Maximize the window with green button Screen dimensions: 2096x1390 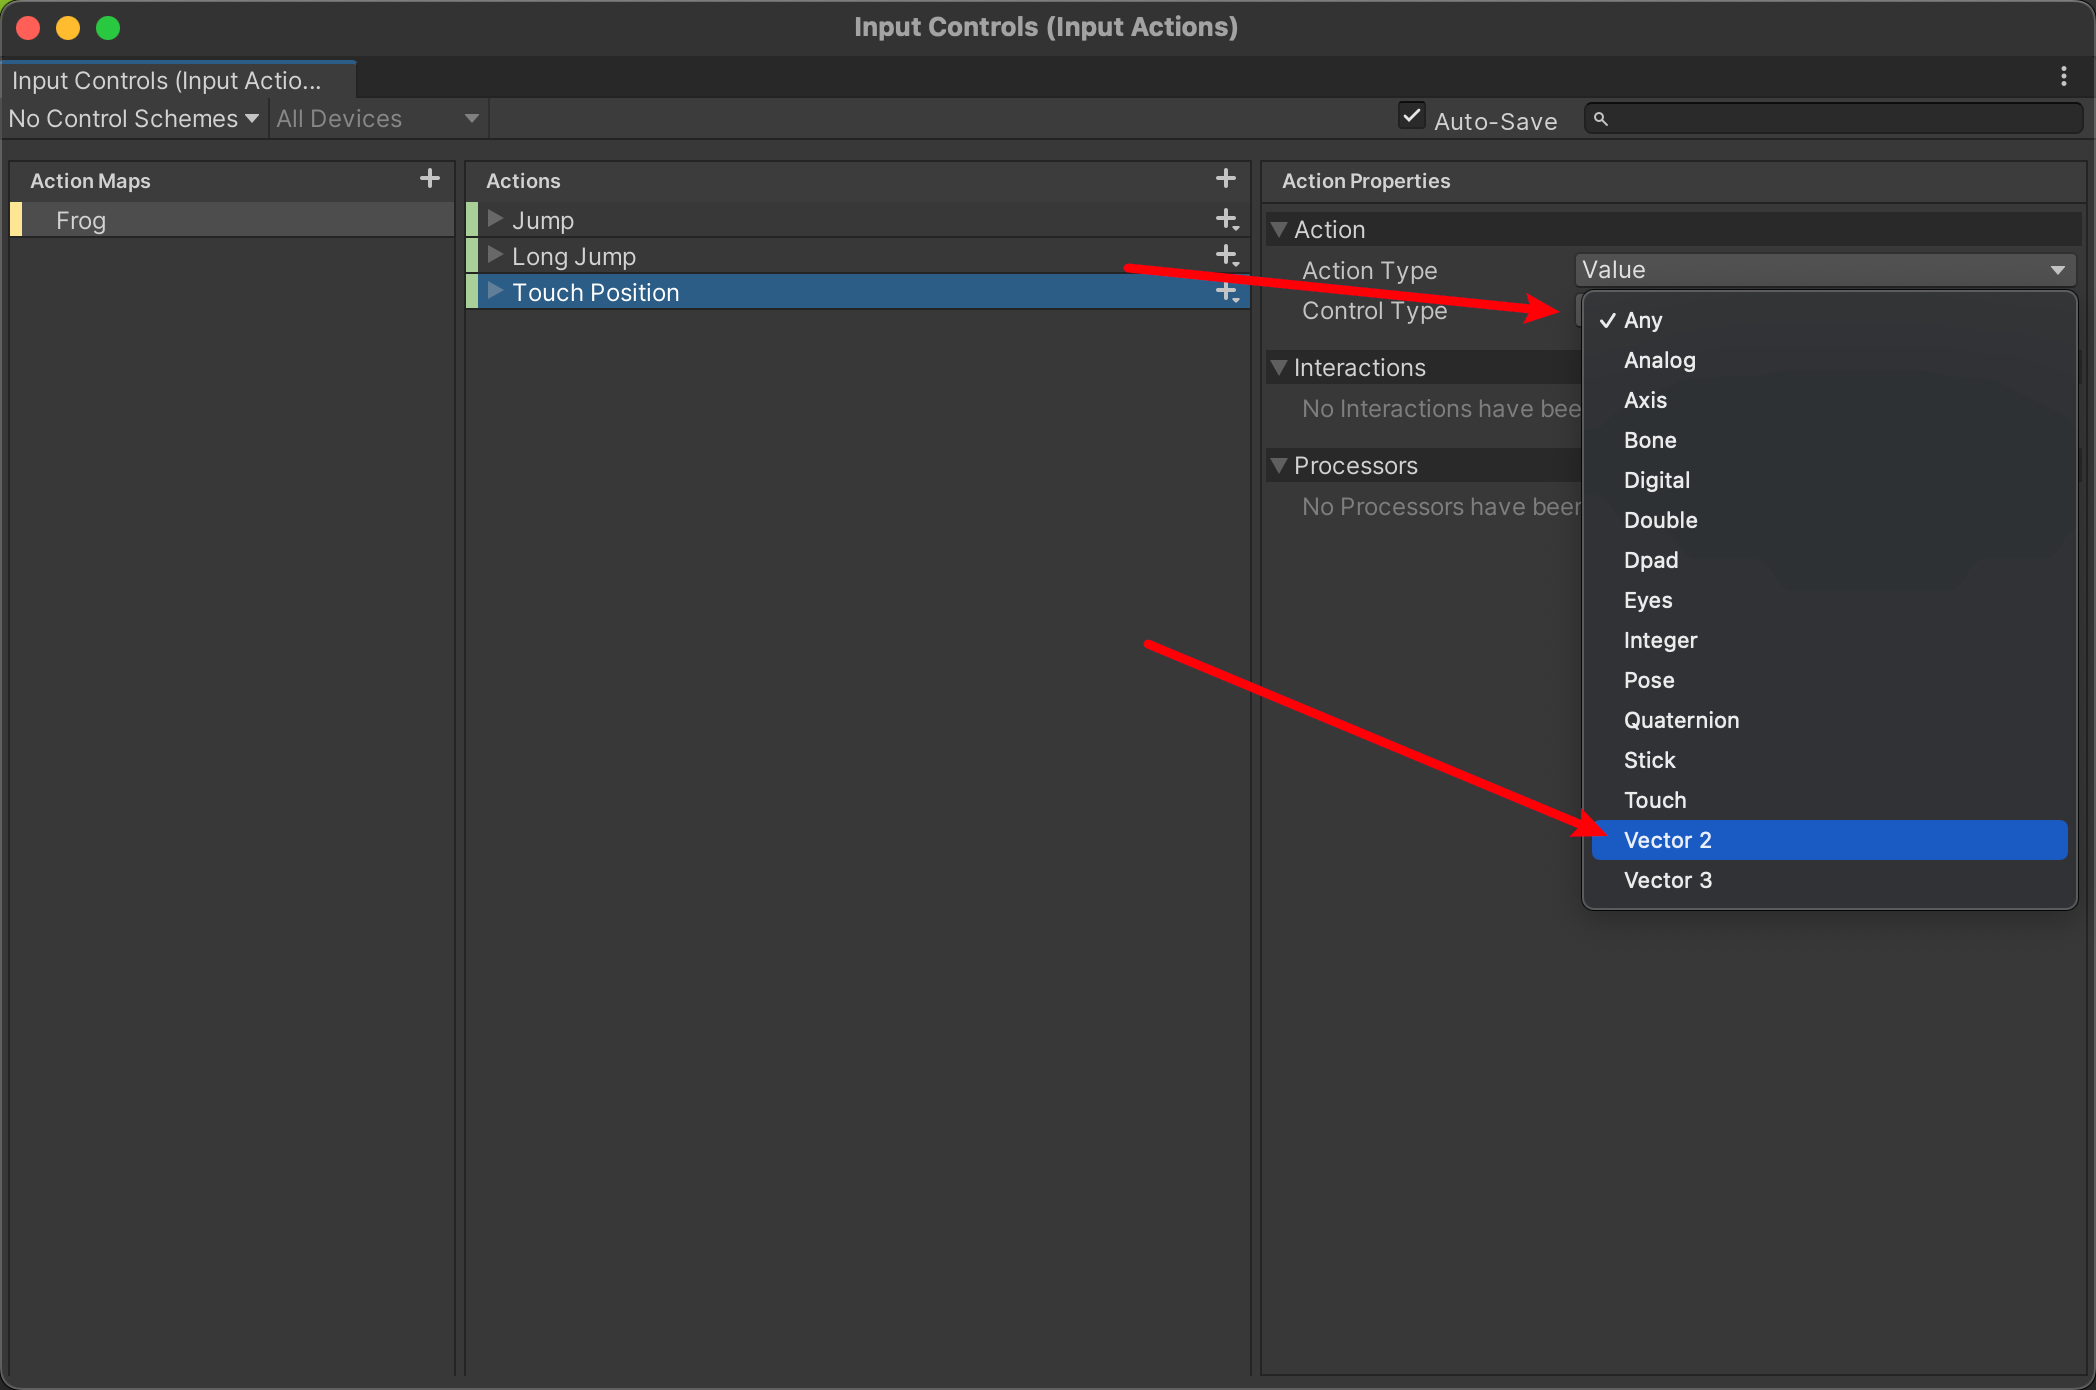coord(108,27)
